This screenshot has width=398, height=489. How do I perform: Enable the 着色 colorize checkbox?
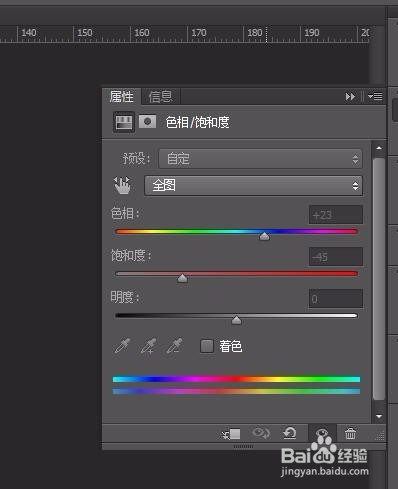click(x=207, y=346)
